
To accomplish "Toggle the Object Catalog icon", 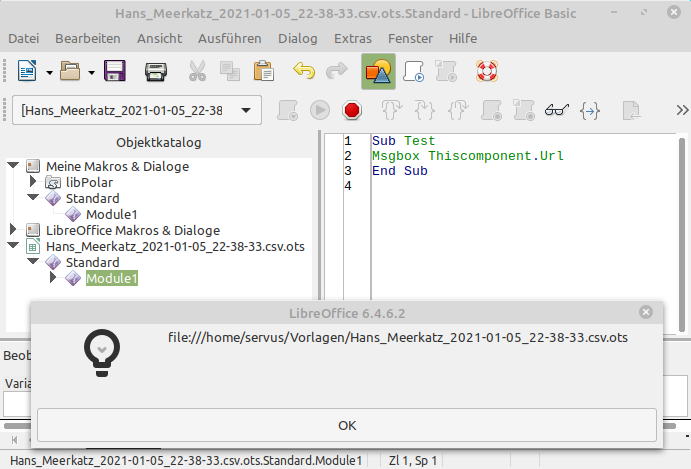I will [378, 71].
